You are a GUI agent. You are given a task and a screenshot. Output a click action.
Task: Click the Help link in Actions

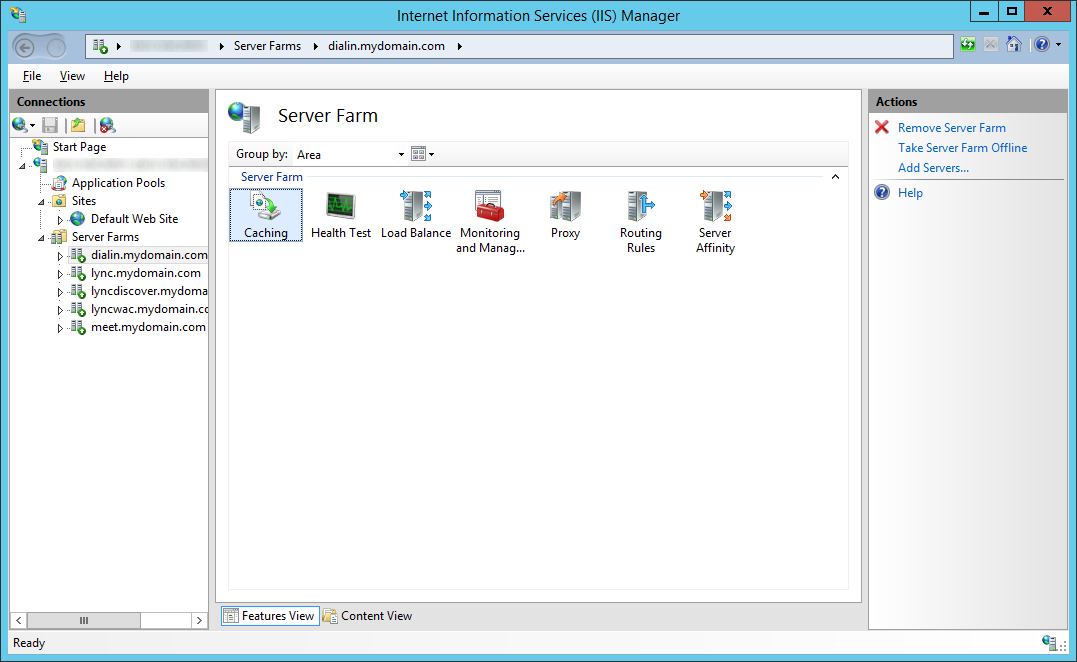coord(910,193)
